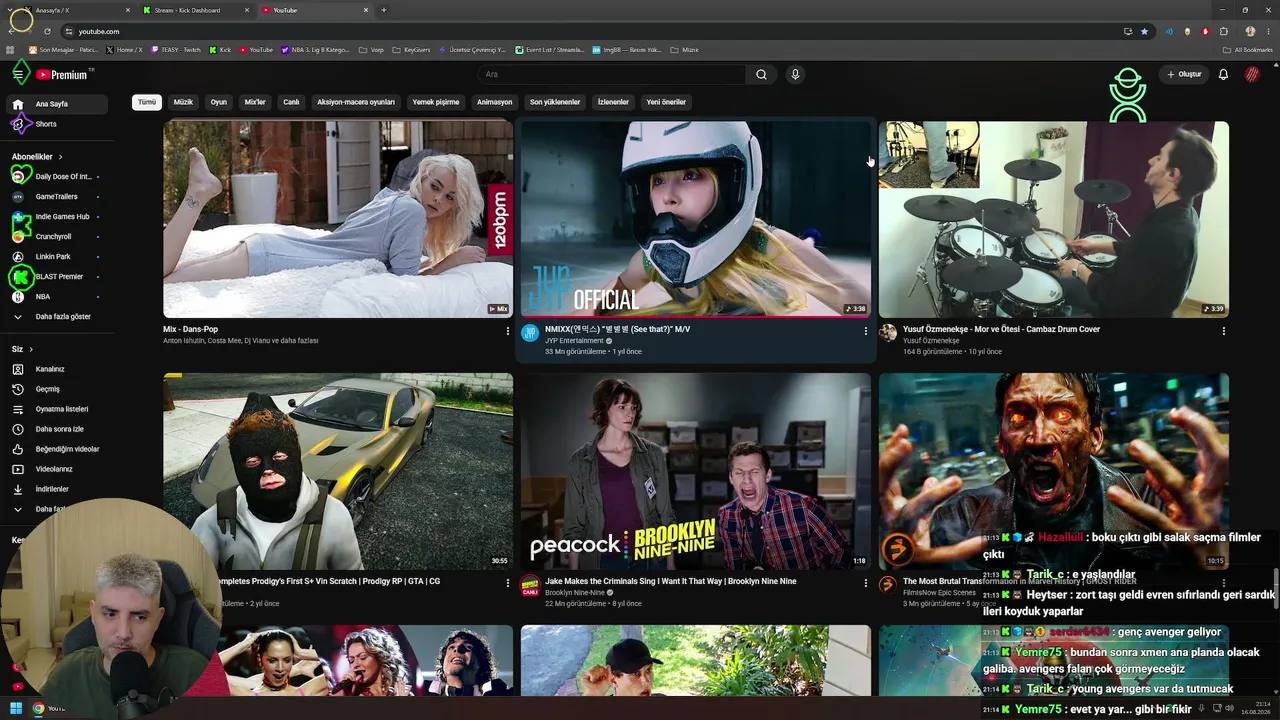The height and width of the screenshot is (720, 1280).
Task: Open Yusuf Özmenekşe channel avatar
Action: click(x=887, y=333)
